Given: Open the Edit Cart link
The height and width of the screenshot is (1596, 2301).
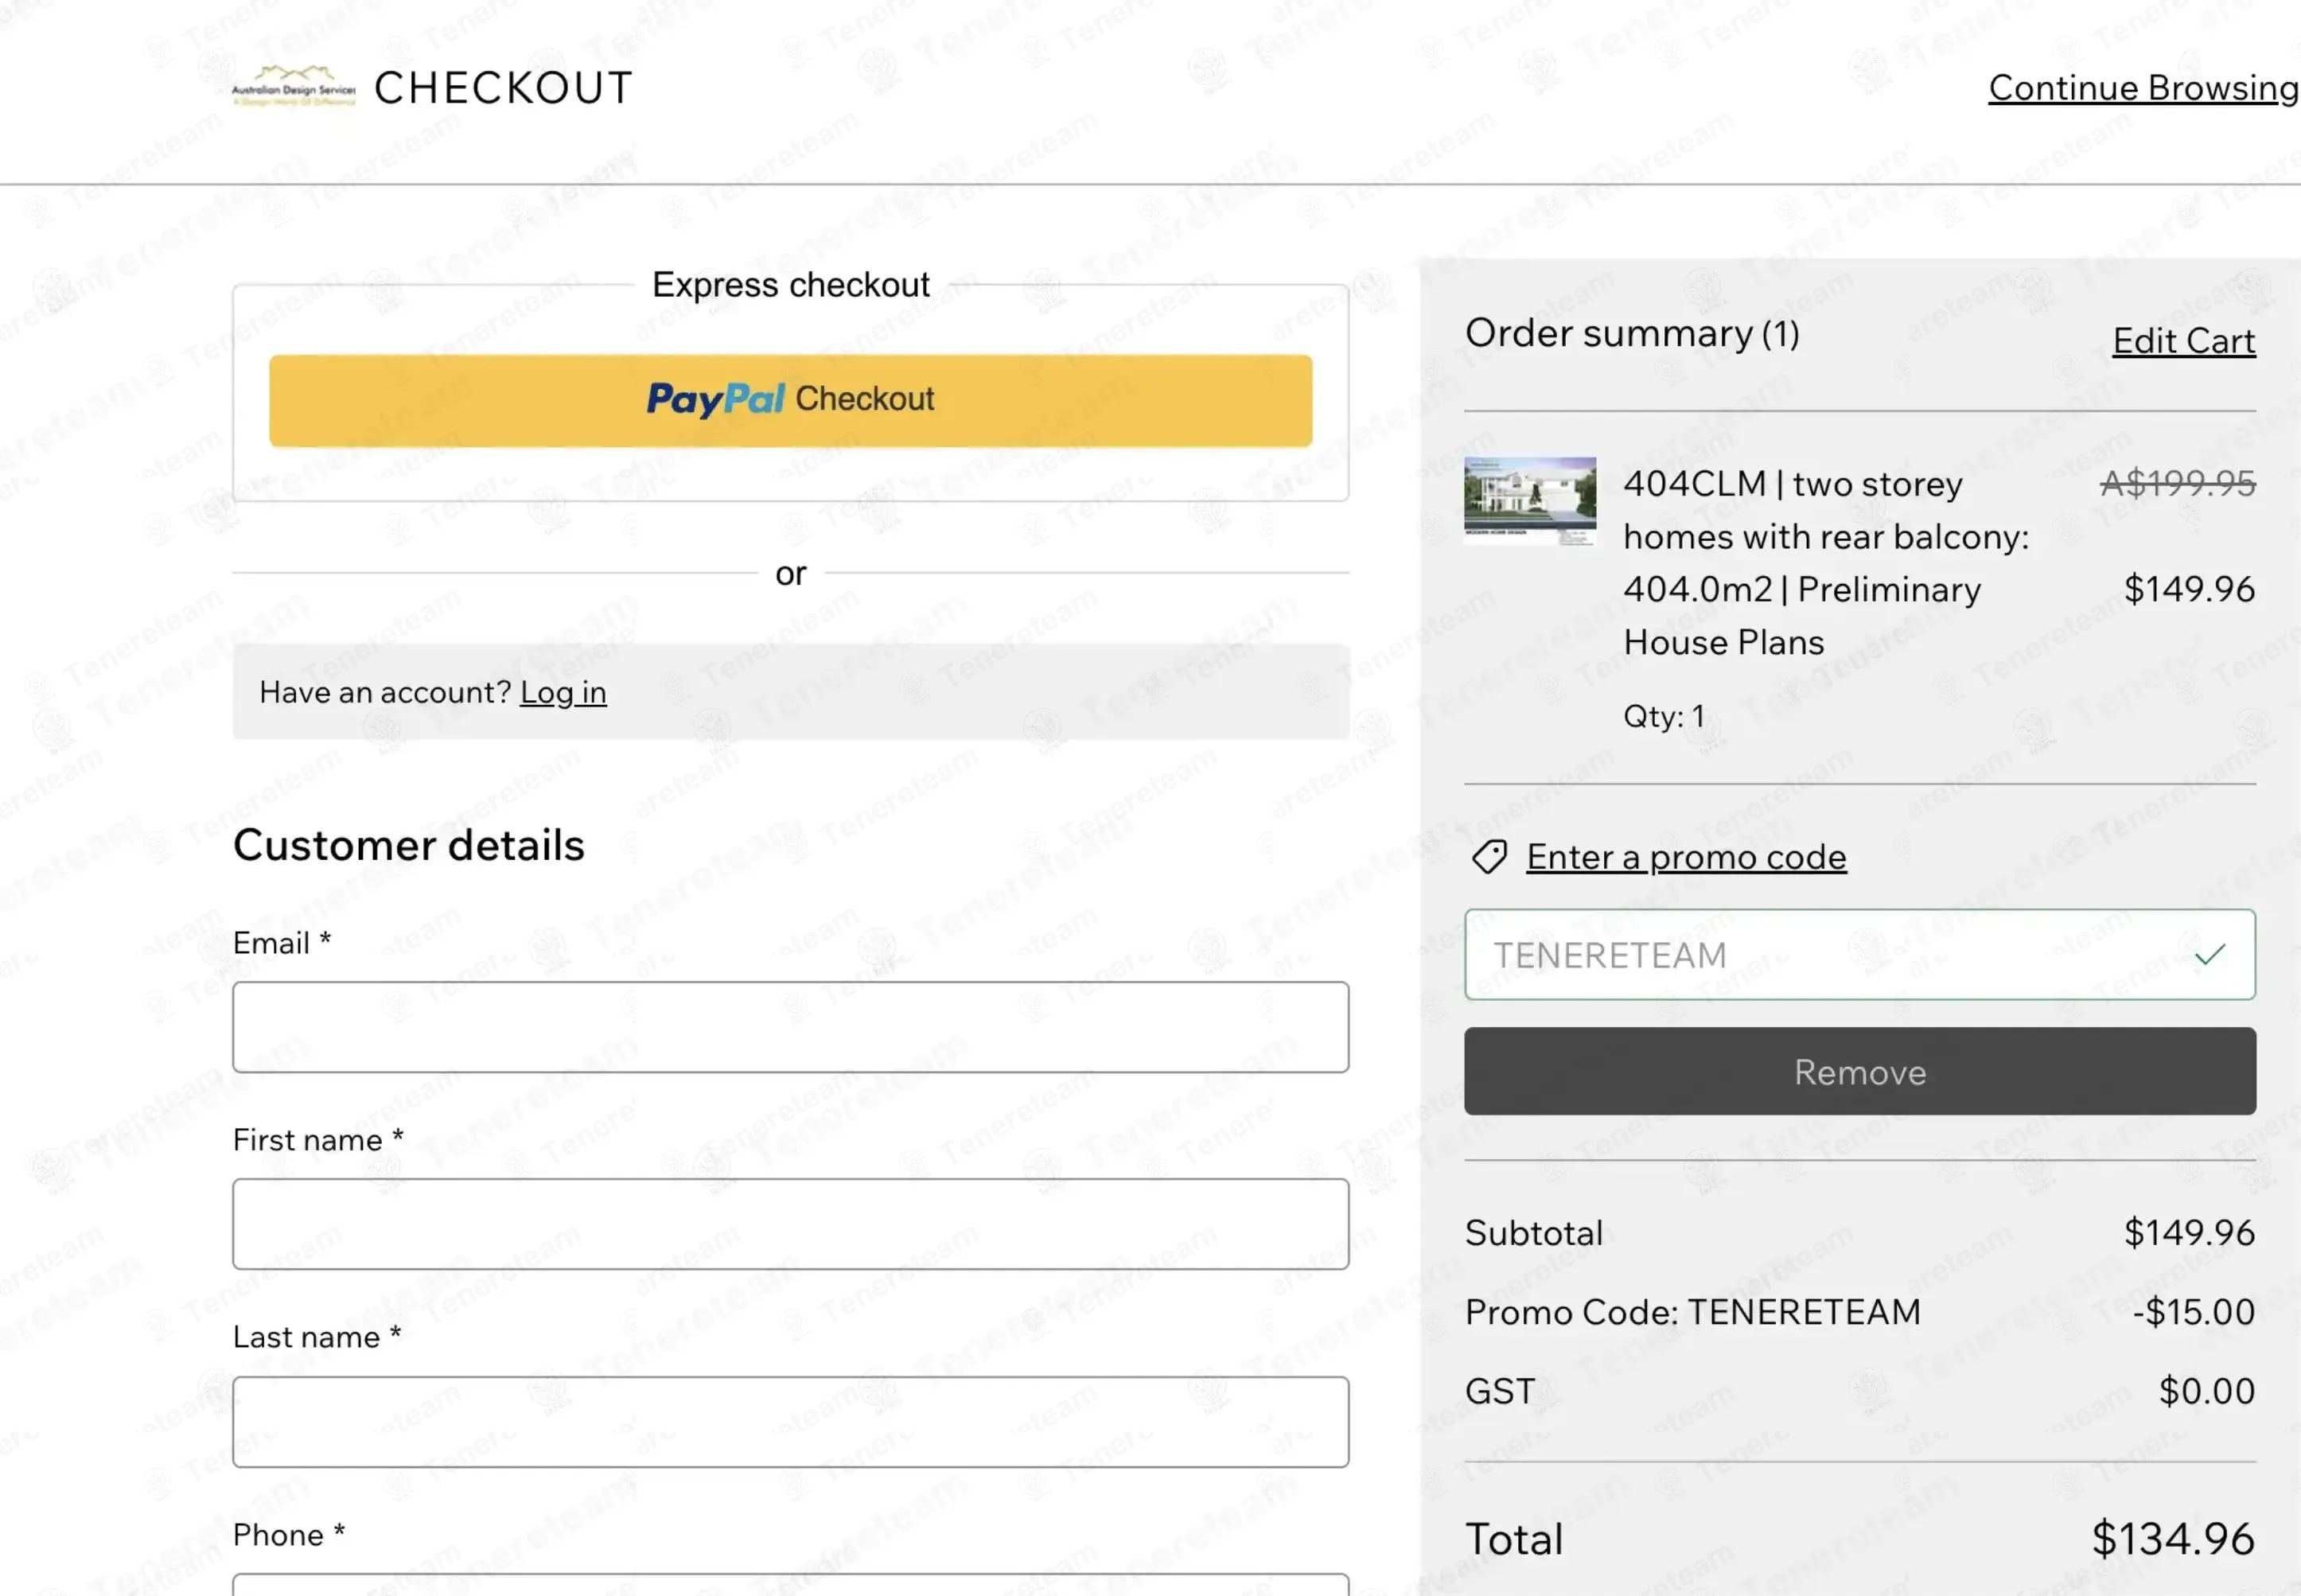Looking at the screenshot, I should [x=2184, y=341].
